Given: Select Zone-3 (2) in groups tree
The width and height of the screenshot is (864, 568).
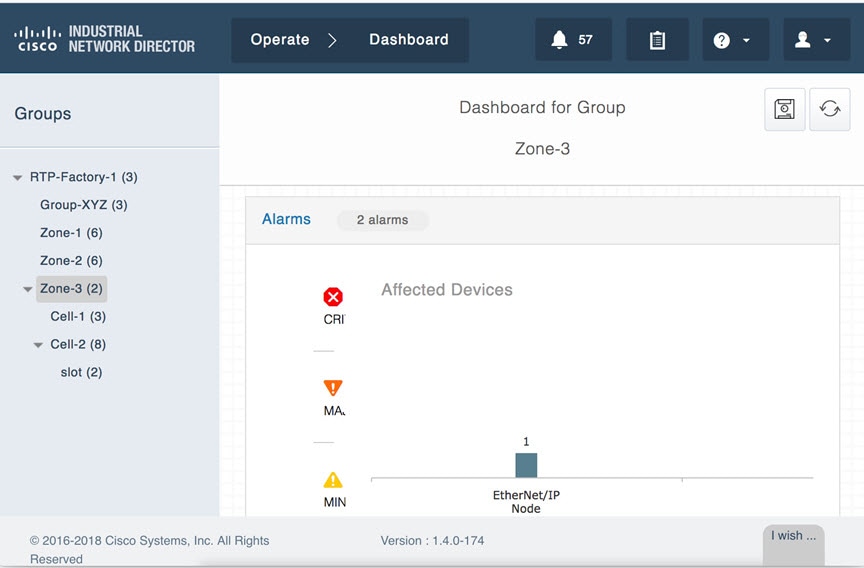Looking at the screenshot, I should 72,289.
